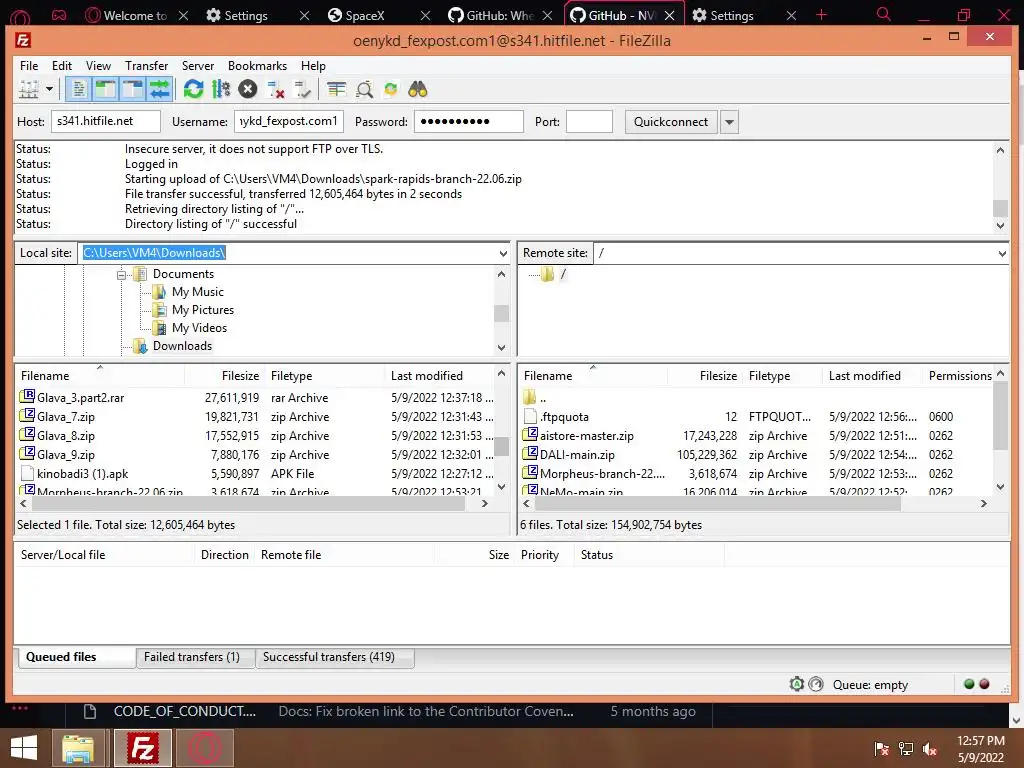Collapse the Documents tree node

click(121, 275)
